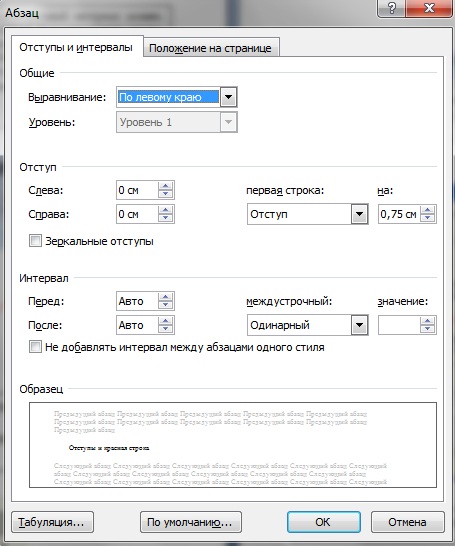
Task: Increase the значение line spacing value
Action: [x=427, y=321]
